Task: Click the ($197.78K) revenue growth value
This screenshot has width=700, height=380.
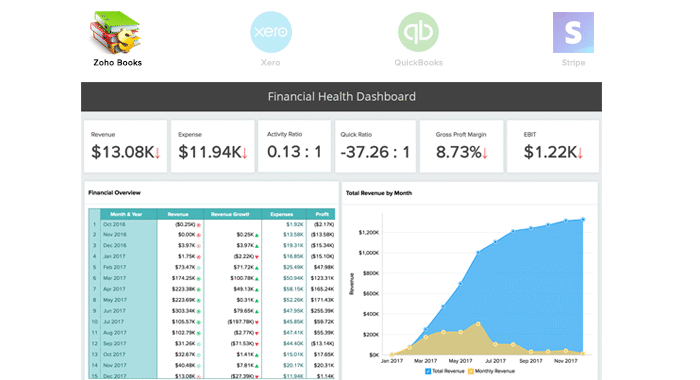Action: (x=241, y=322)
